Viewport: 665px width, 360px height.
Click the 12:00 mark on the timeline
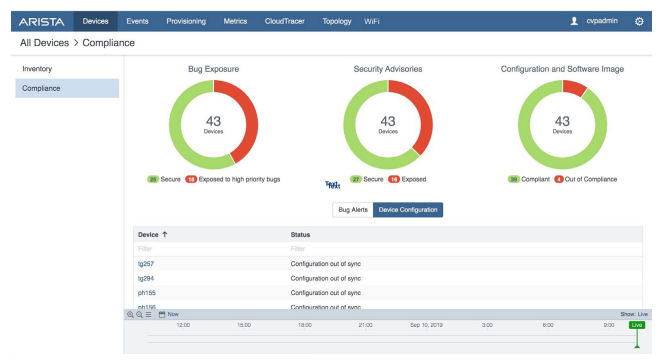click(183, 325)
